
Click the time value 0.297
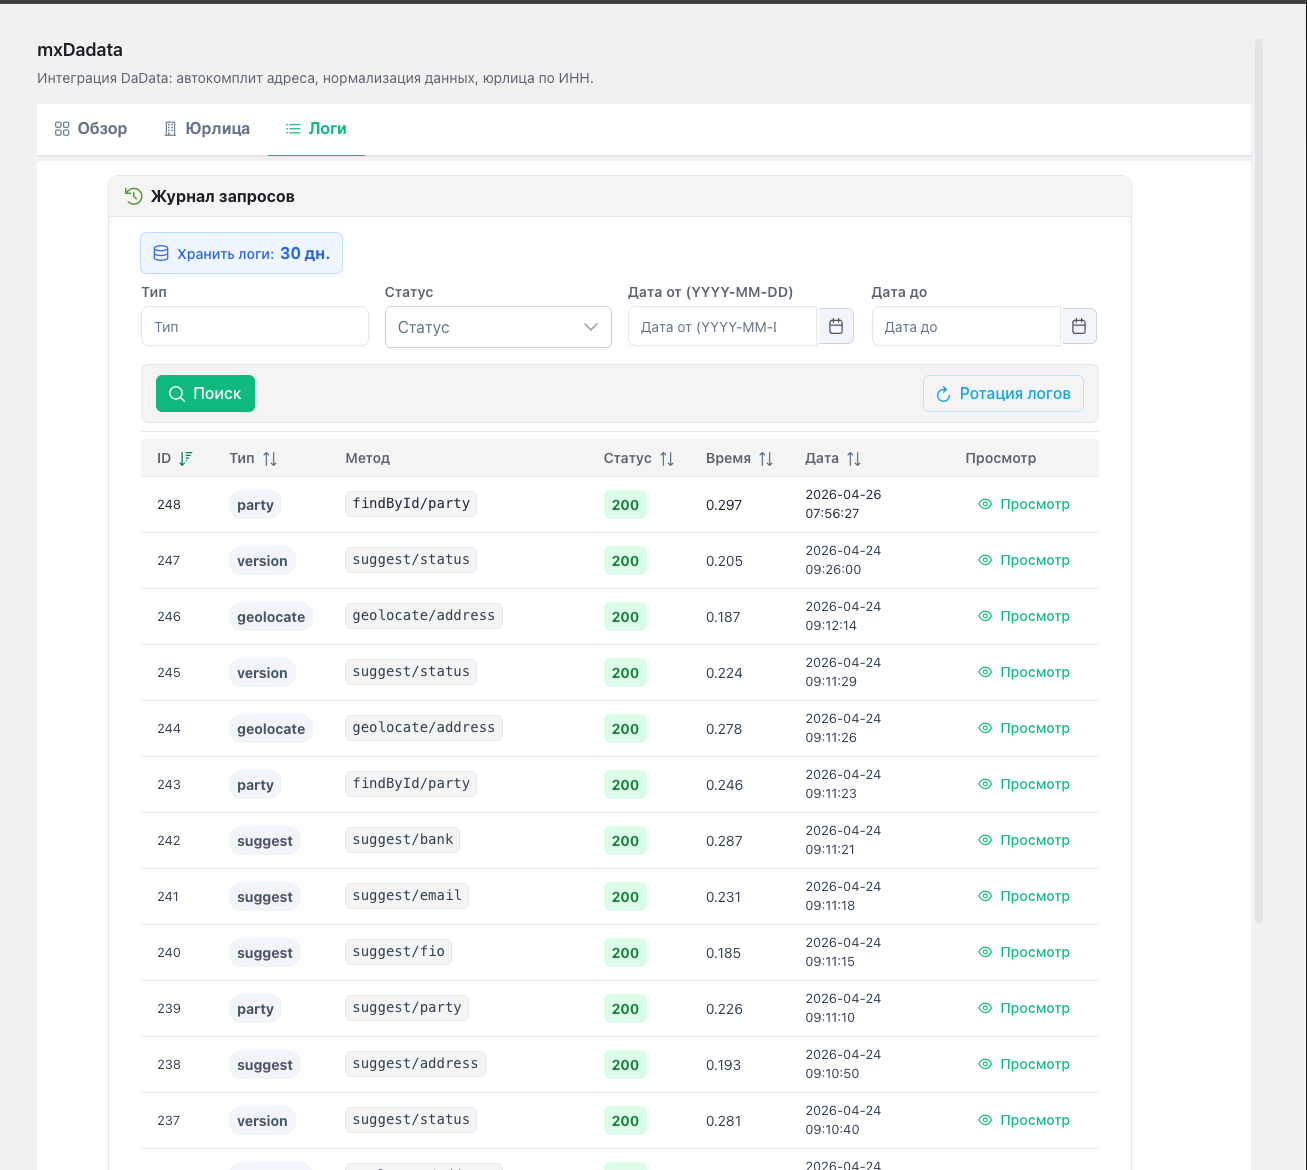[x=724, y=505]
